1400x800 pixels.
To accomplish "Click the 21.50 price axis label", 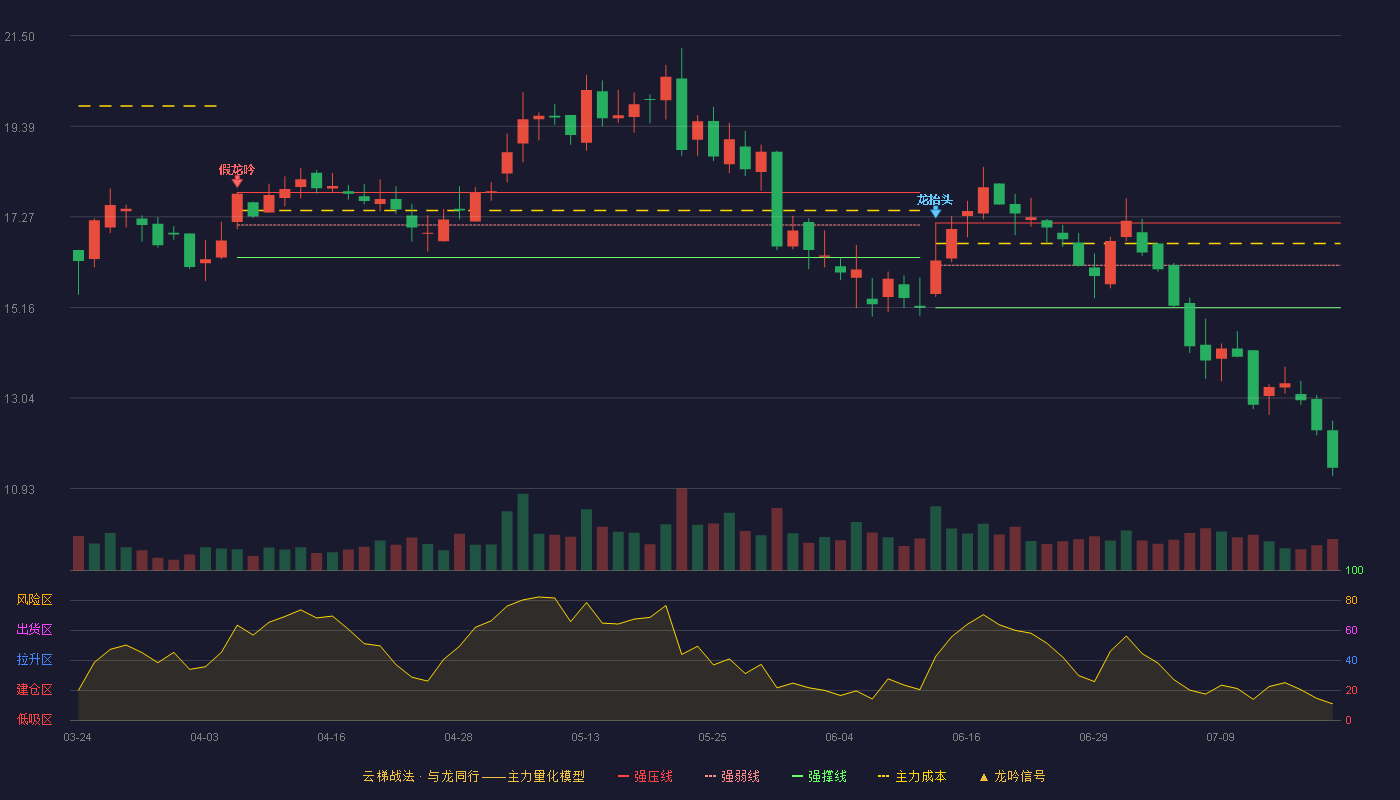I will tap(20, 37).
